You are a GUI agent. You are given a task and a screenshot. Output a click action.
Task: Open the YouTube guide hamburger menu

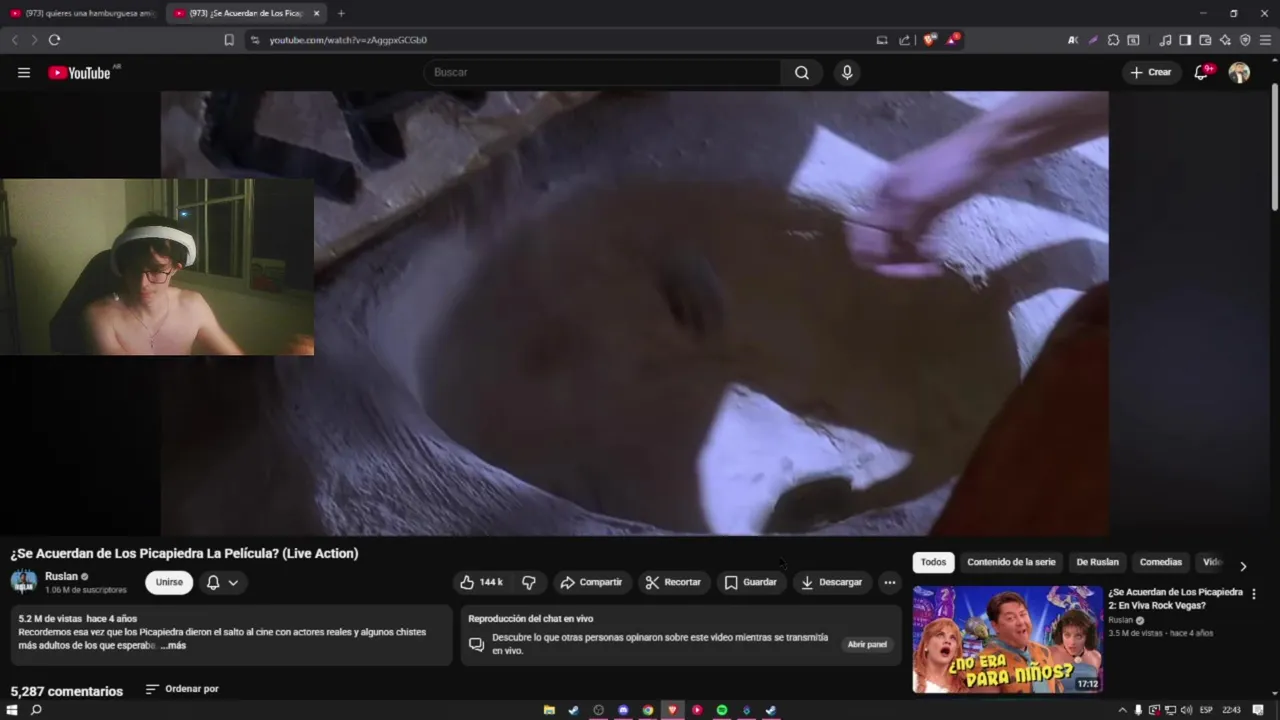pos(24,73)
